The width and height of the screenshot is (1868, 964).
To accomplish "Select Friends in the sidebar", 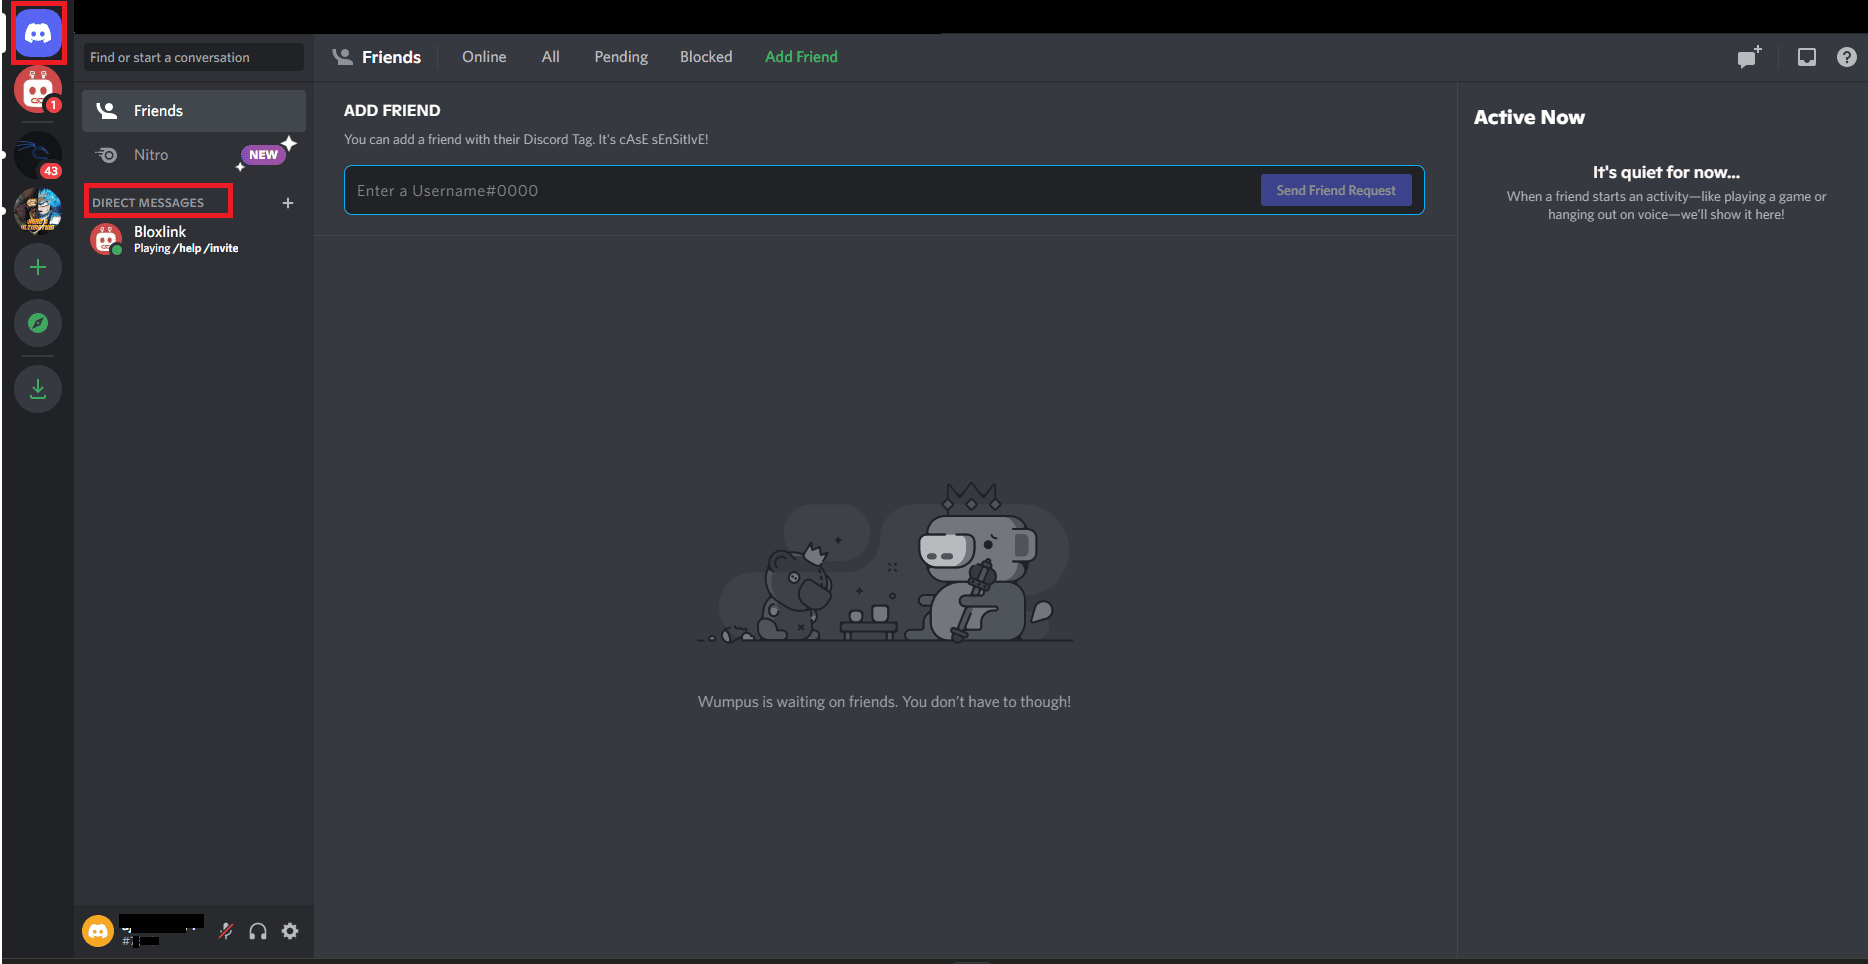I will (x=194, y=111).
